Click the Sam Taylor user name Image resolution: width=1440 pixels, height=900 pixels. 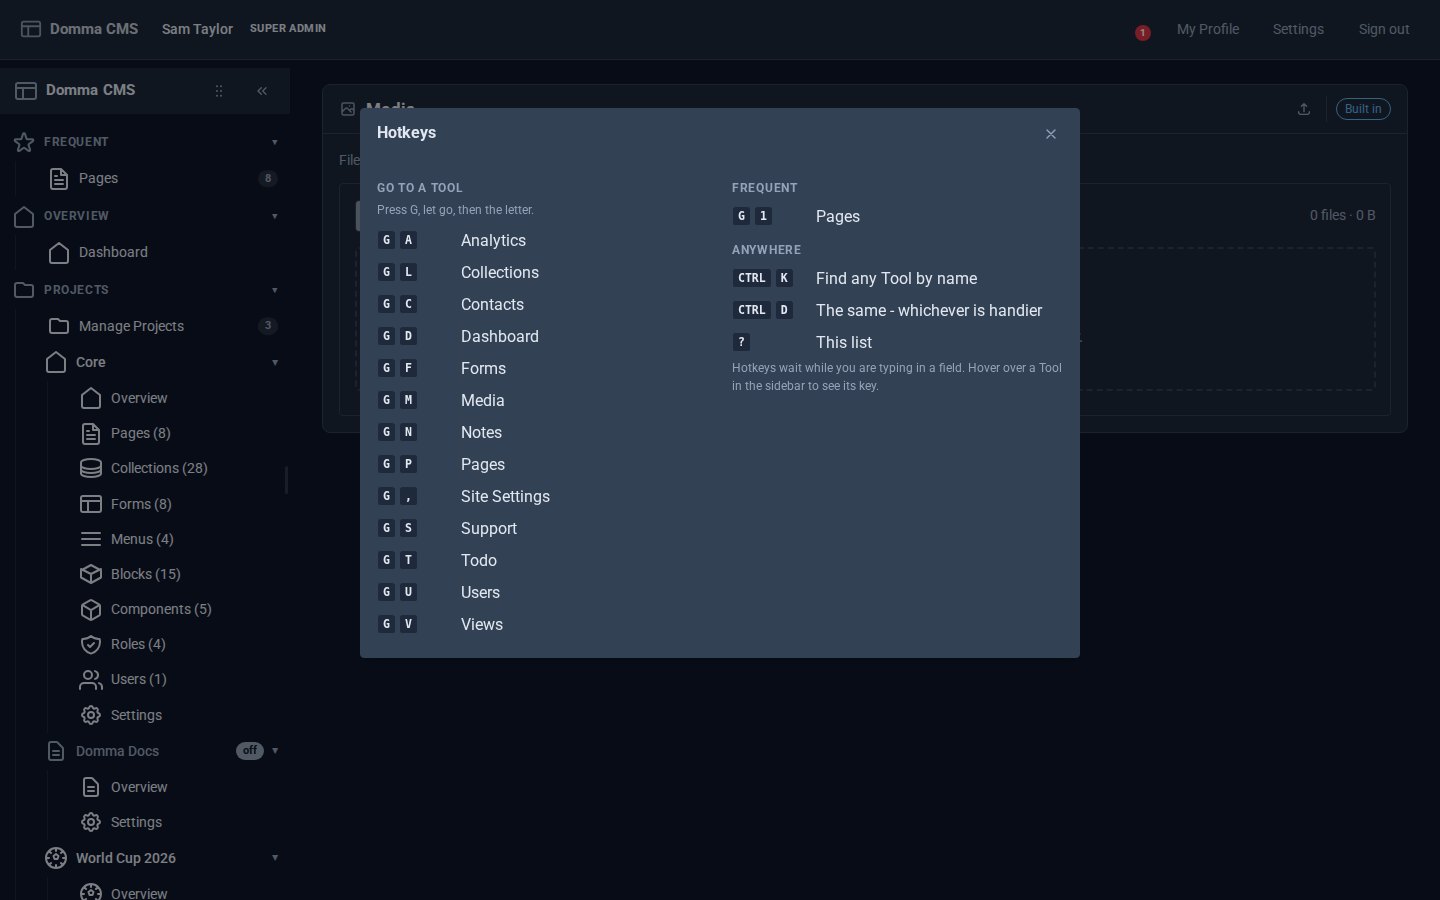(x=197, y=29)
